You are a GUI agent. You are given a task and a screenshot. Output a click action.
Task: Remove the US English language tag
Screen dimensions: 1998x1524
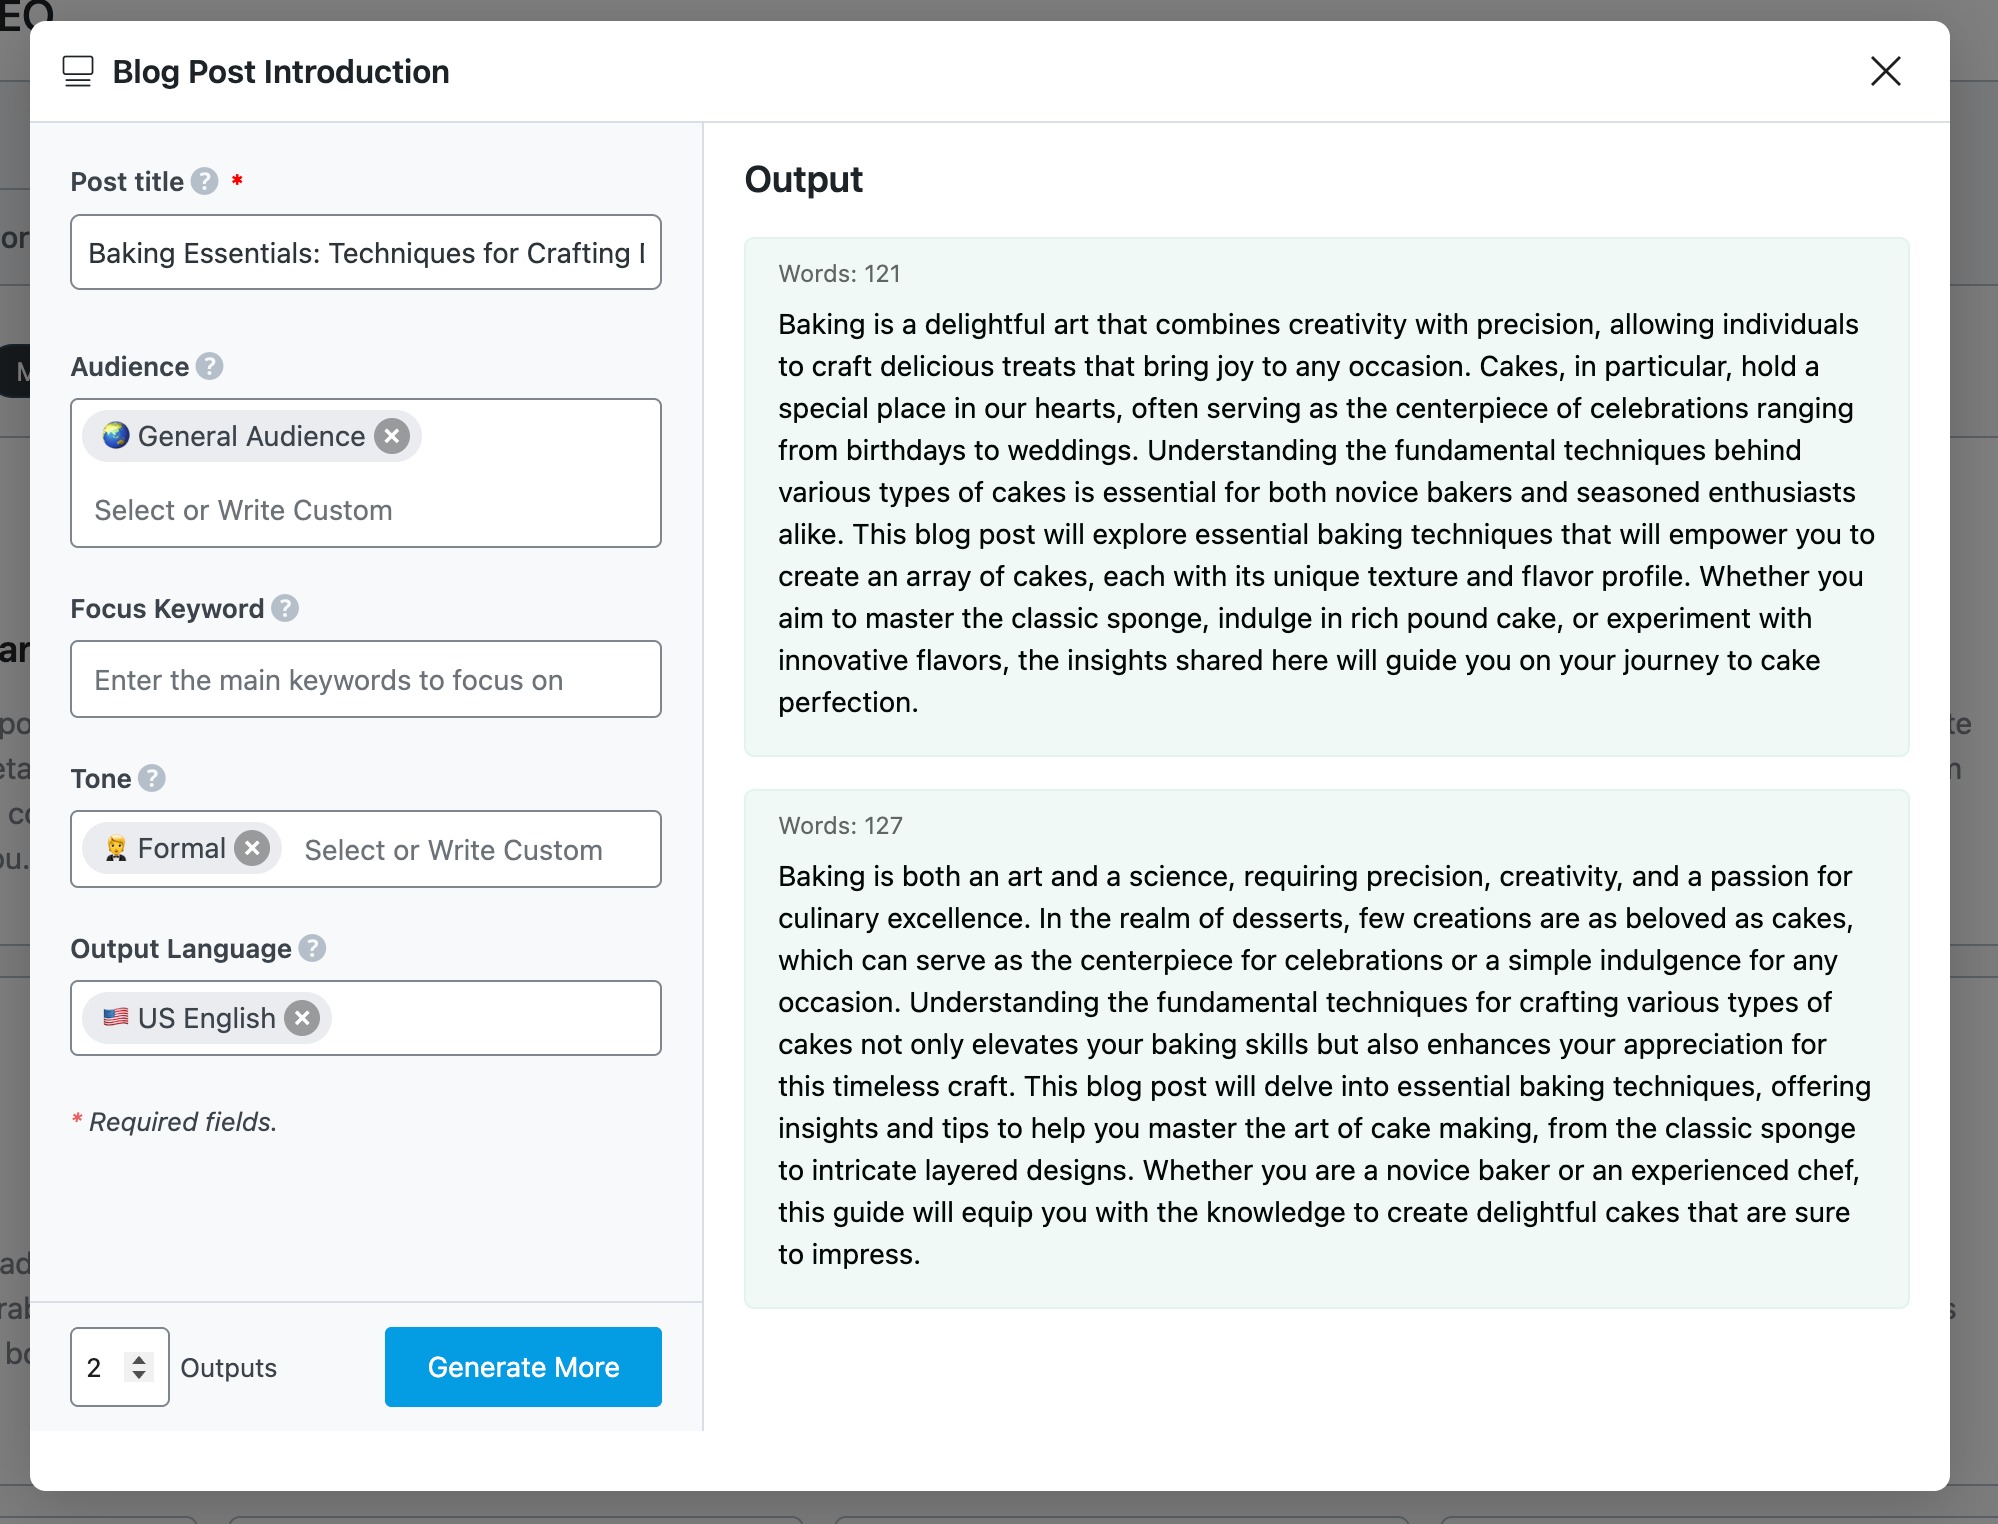click(302, 1017)
